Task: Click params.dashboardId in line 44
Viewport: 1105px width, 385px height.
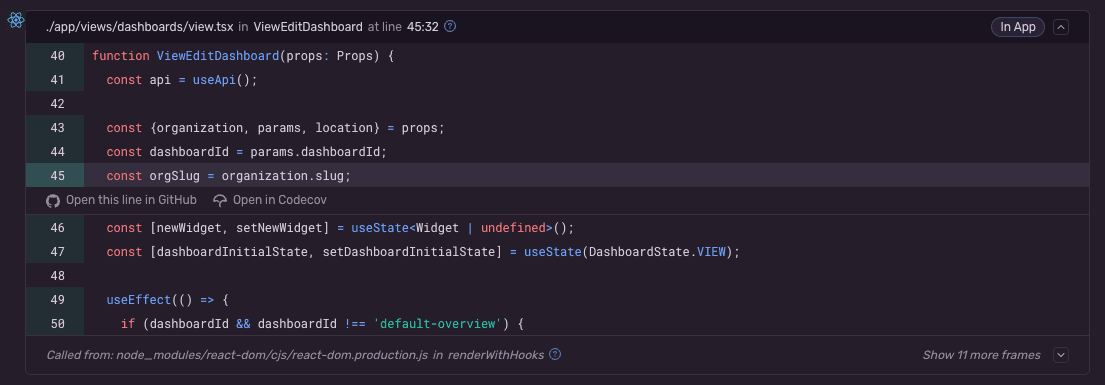Action: [316, 152]
